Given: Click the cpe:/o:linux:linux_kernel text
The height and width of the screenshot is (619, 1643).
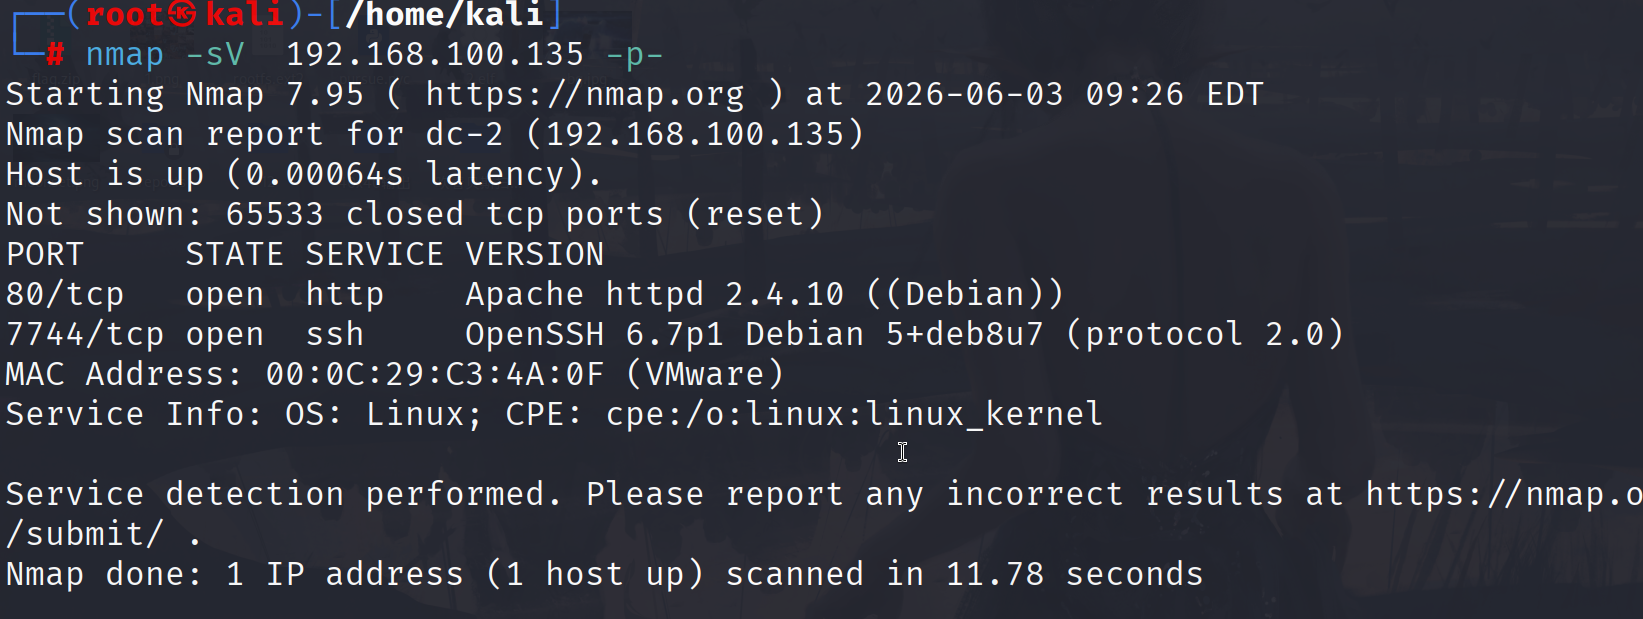Looking at the screenshot, I should click(854, 414).
